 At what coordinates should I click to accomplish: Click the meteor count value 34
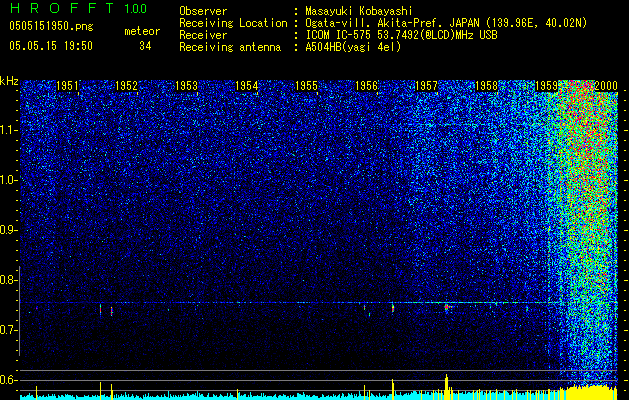click(145, 46)
